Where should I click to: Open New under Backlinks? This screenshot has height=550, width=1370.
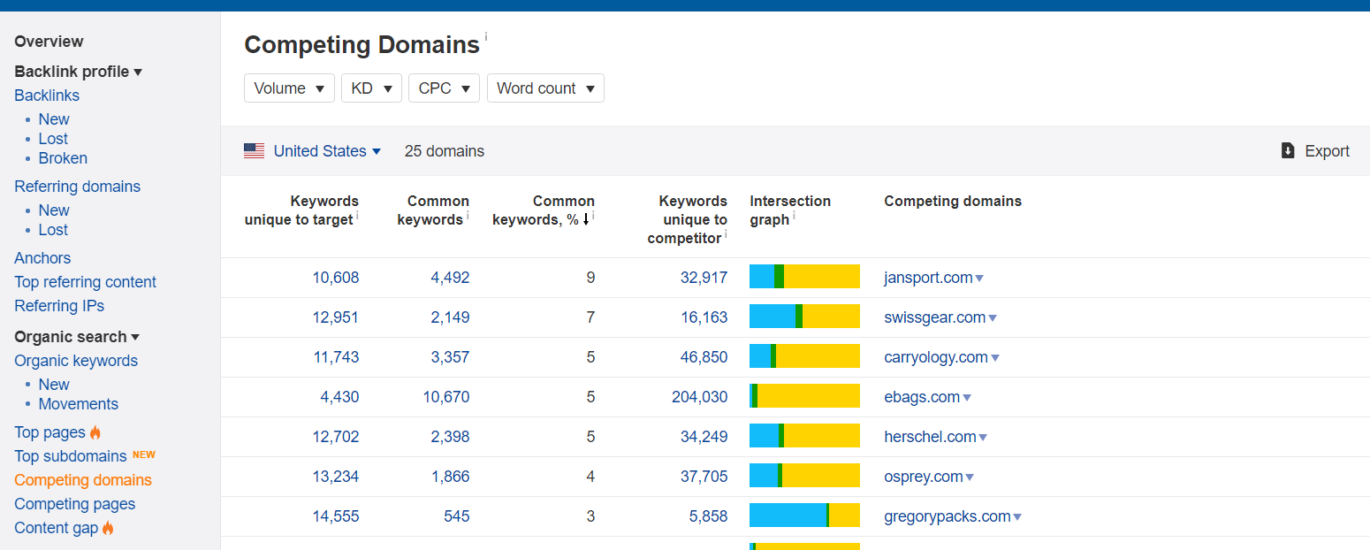click(54, 119)
